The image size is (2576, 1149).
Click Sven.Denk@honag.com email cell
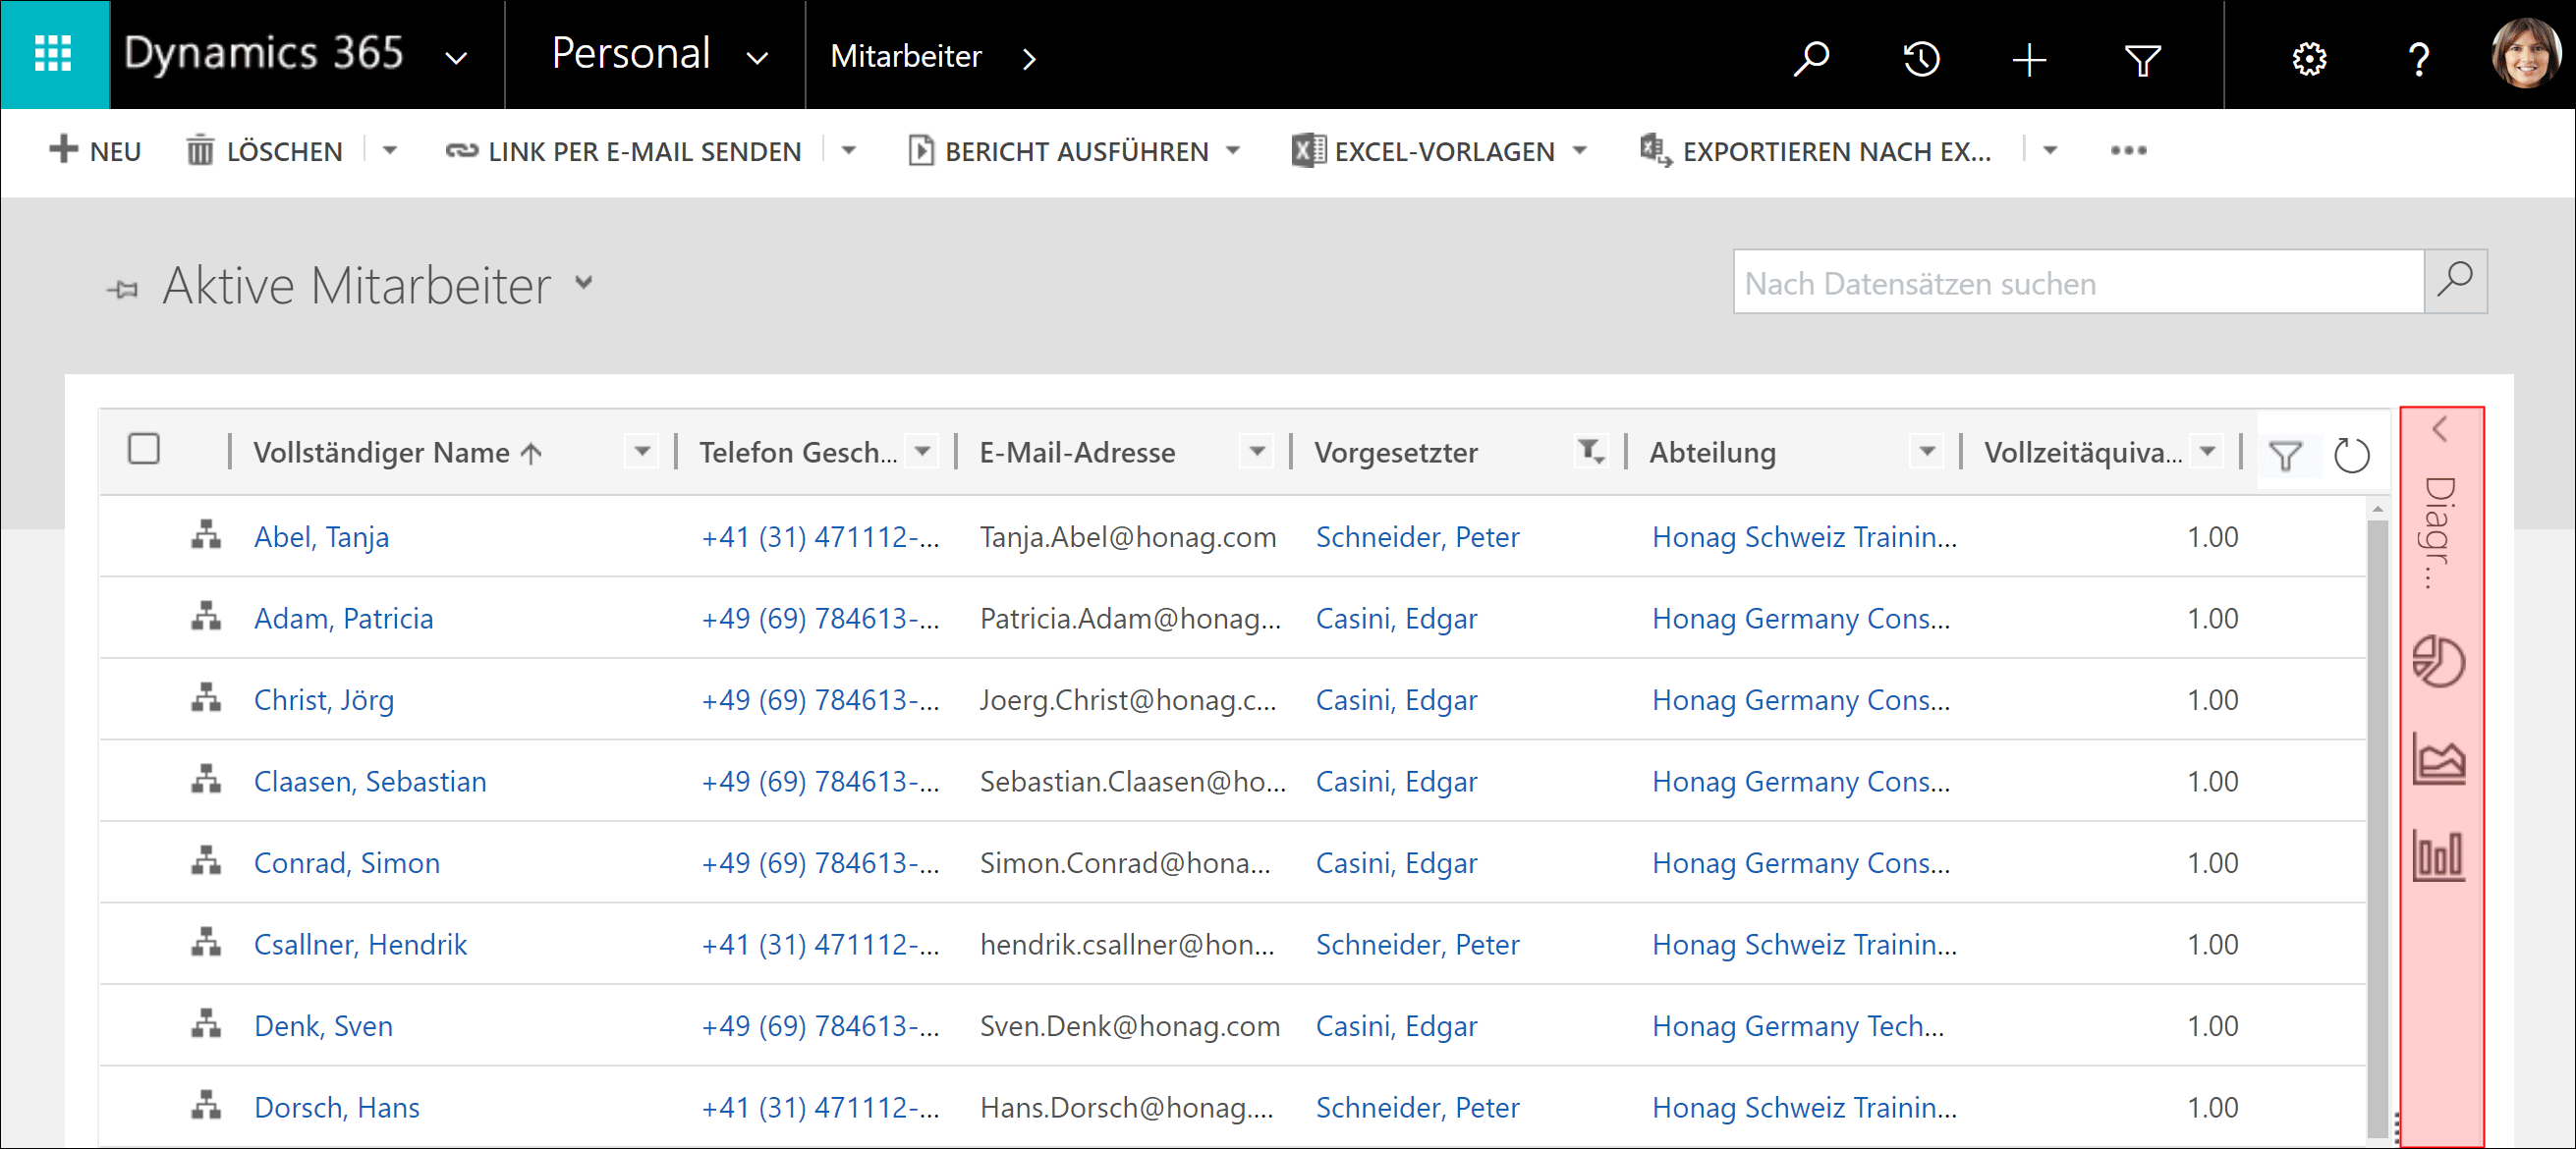[1130, 1026]
